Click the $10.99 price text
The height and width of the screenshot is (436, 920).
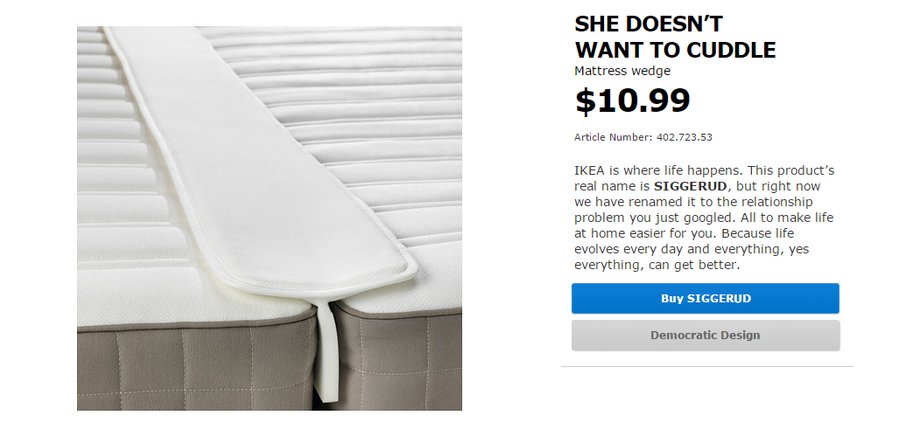pyautogui.click(x=632, y=100)
